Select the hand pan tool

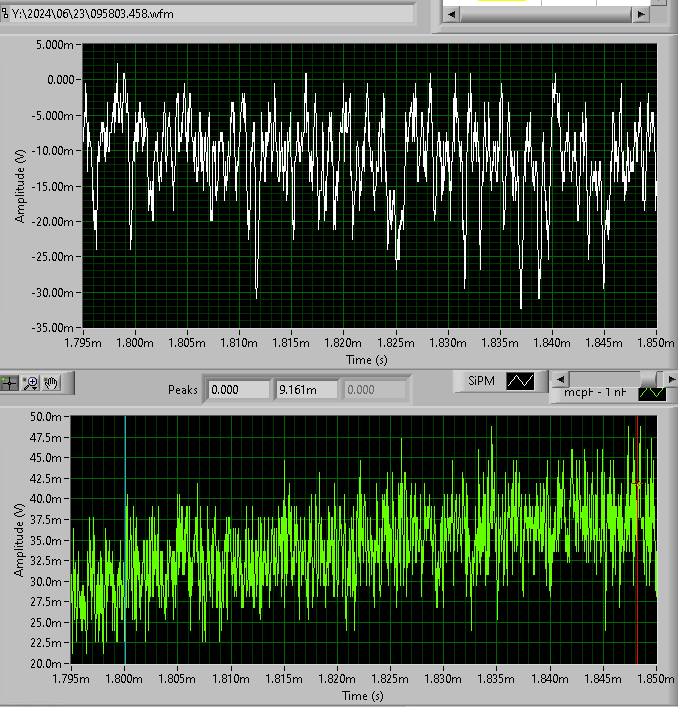tap(51, 382)
